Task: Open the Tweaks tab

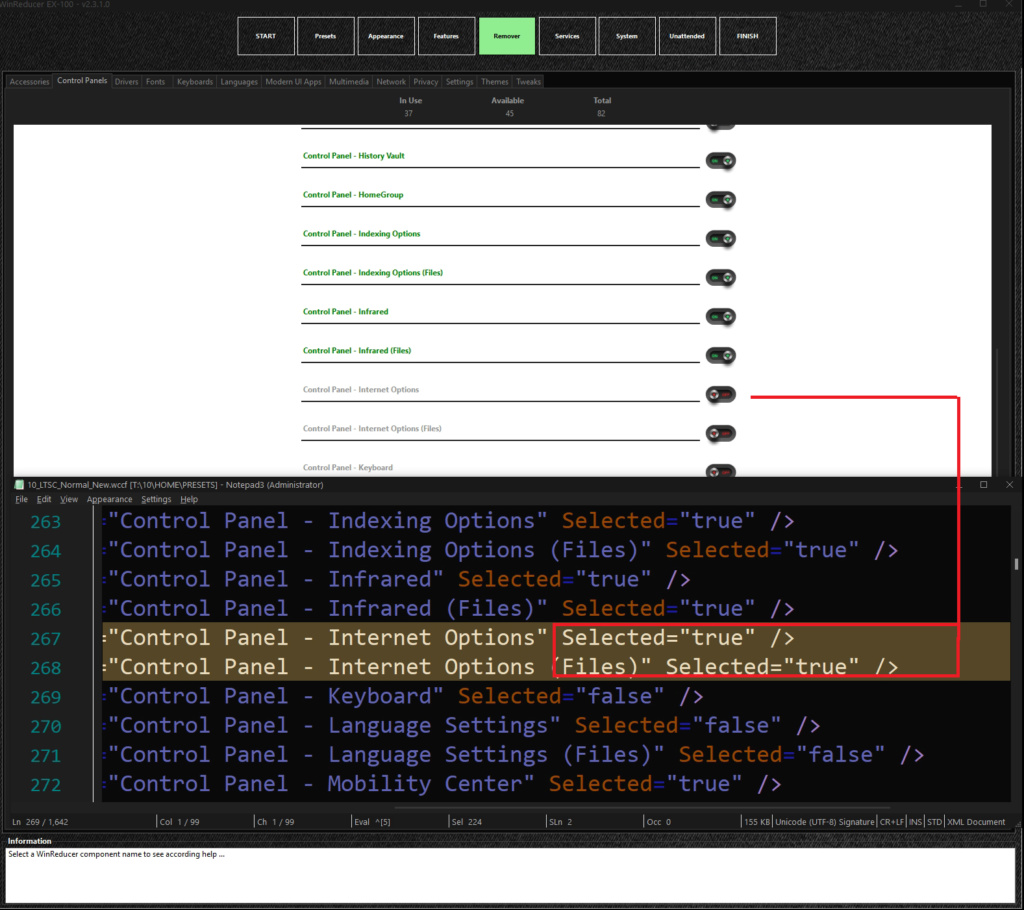Action: [x=528, y=82]
